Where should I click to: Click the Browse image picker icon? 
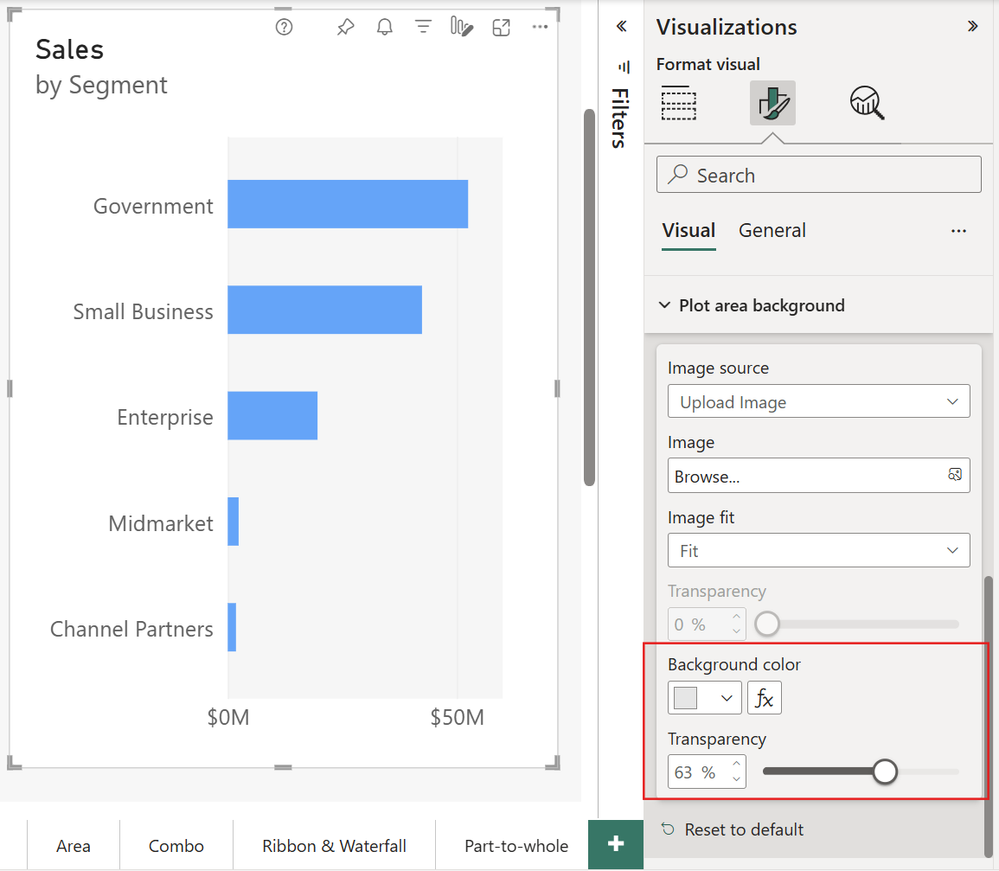coord(954,474)
